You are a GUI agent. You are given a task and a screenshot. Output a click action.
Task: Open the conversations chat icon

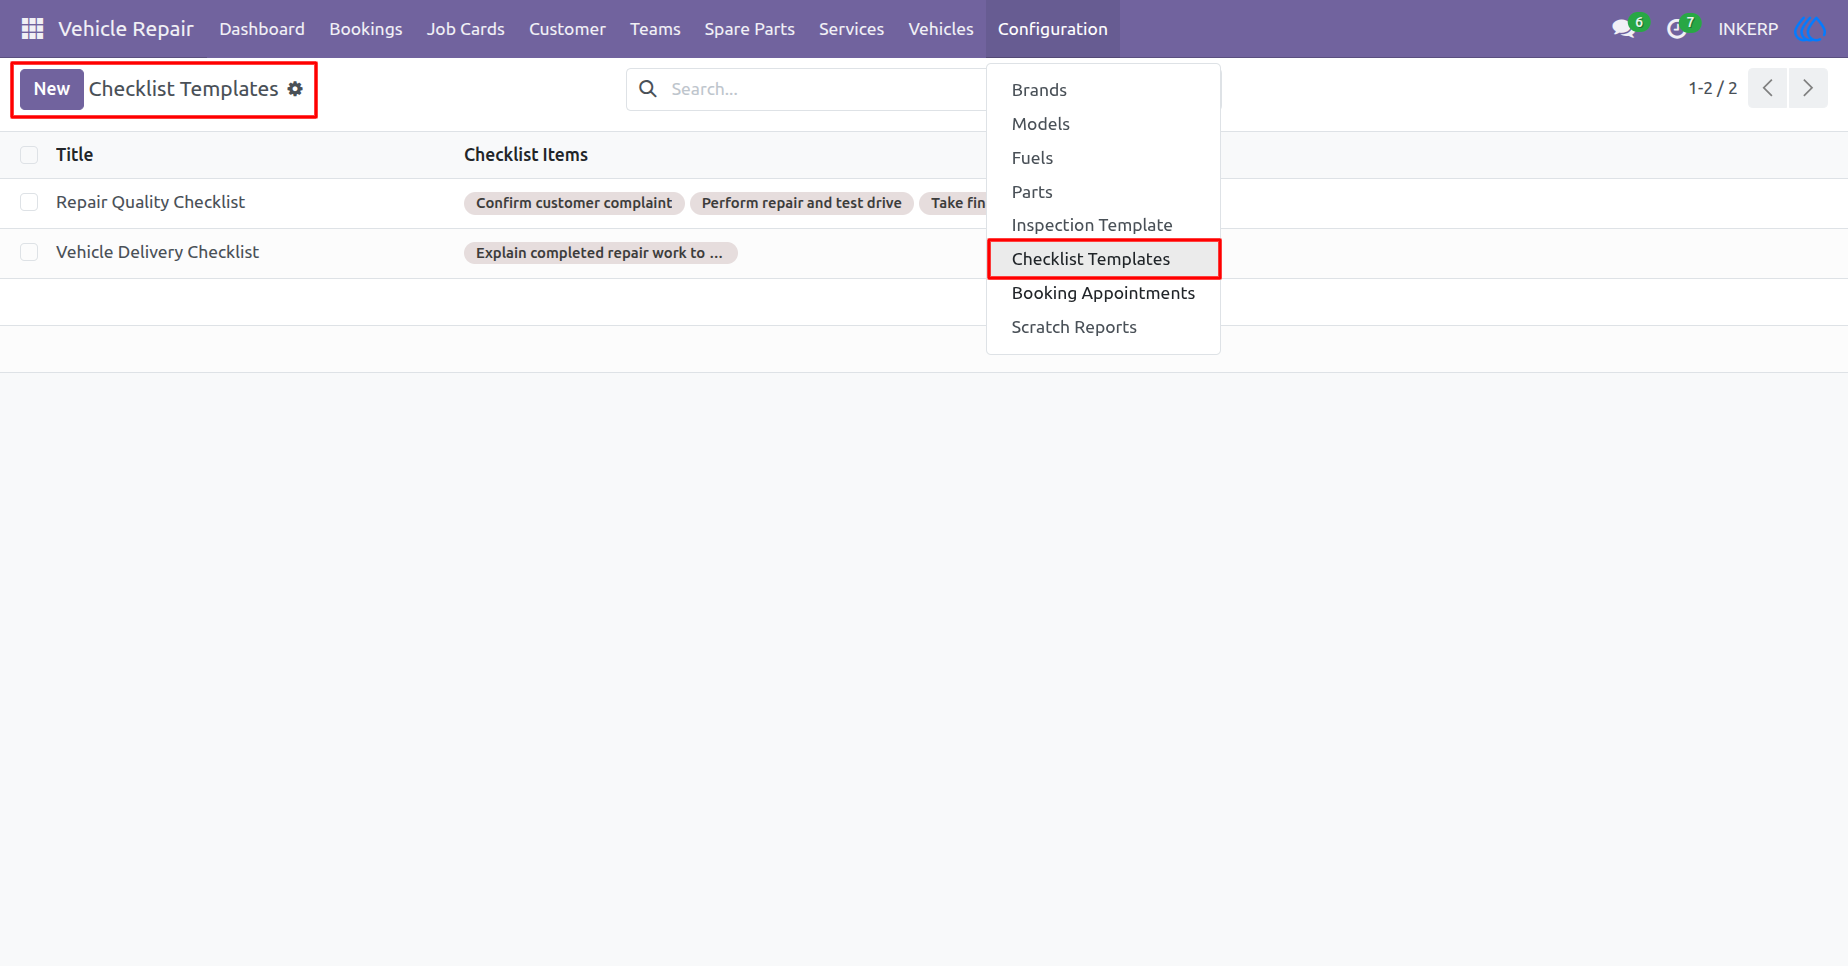(1624, 29)
